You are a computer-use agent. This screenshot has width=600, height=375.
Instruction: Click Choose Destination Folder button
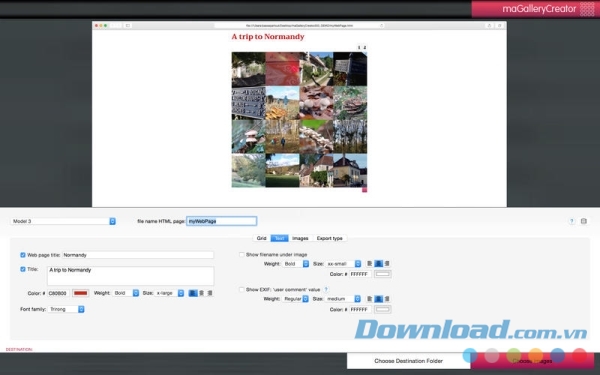pos(408,361)
